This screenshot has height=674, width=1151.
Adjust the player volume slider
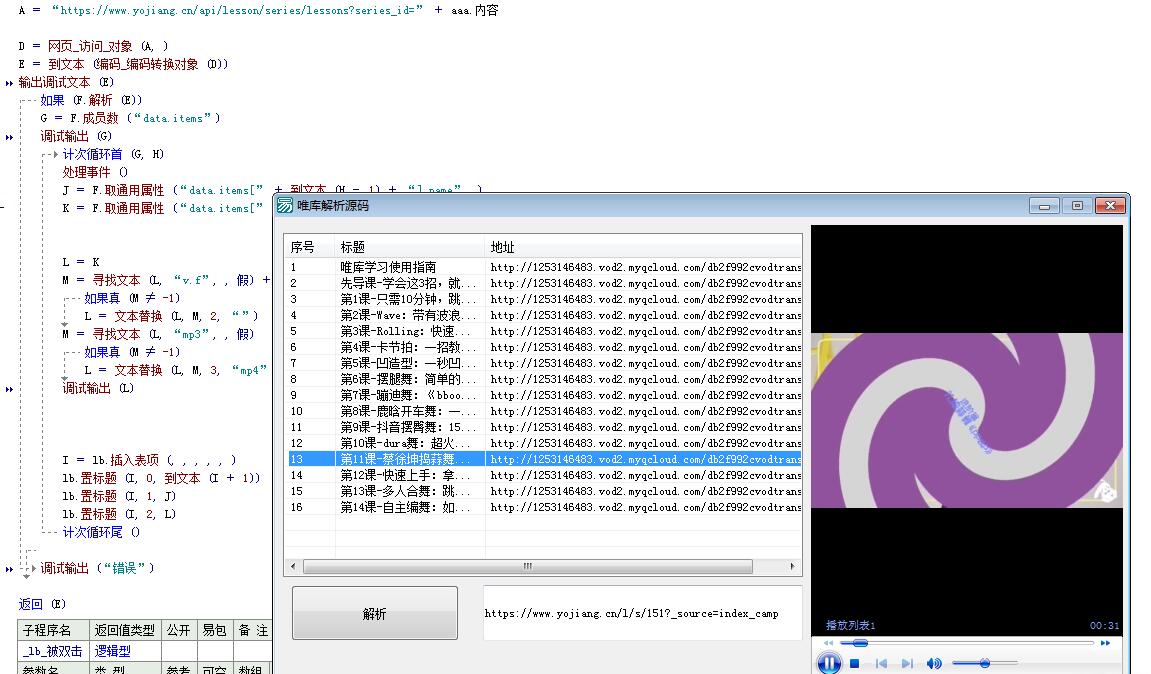985,664
